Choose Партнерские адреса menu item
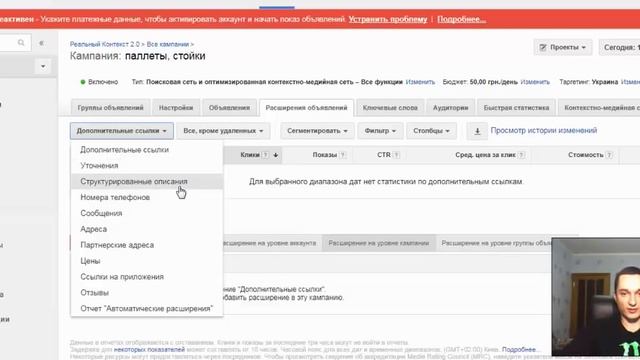This screenshot has height=360, width=640. point(147,245)
